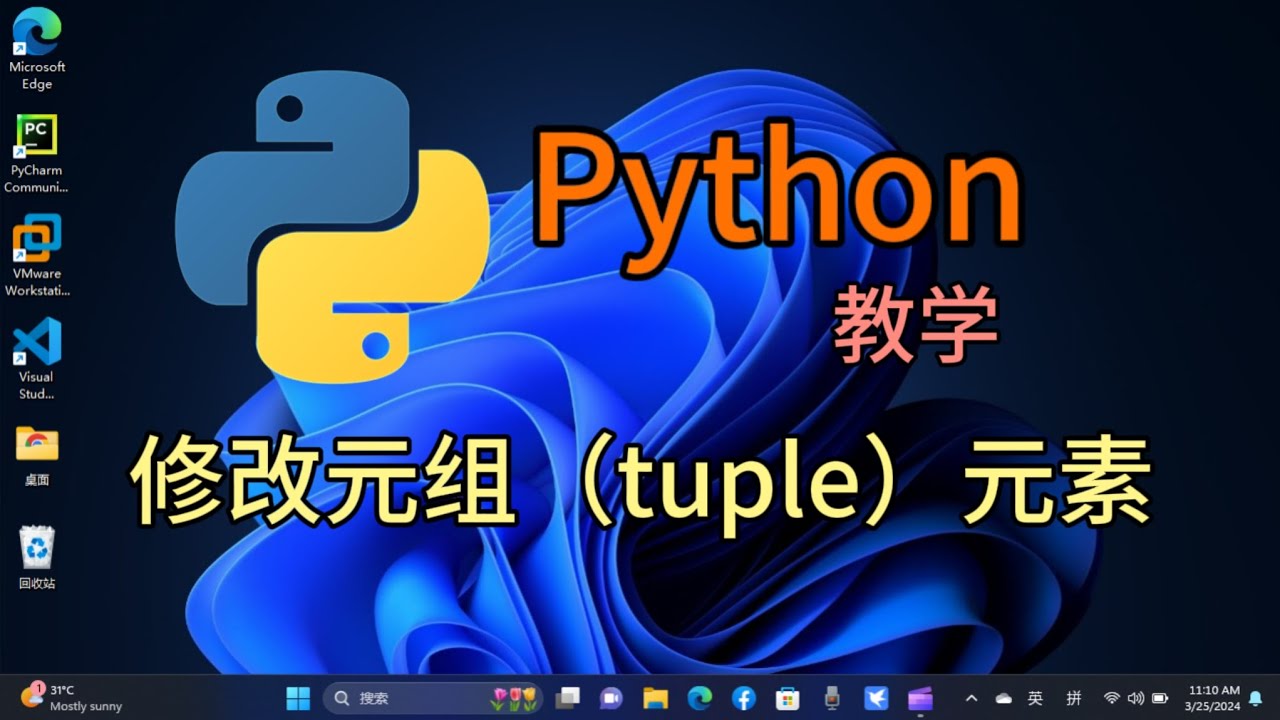Select the 桌面 folder icon on the desktop
This screenshot has height=720, width=1280.
pos(37,456)
